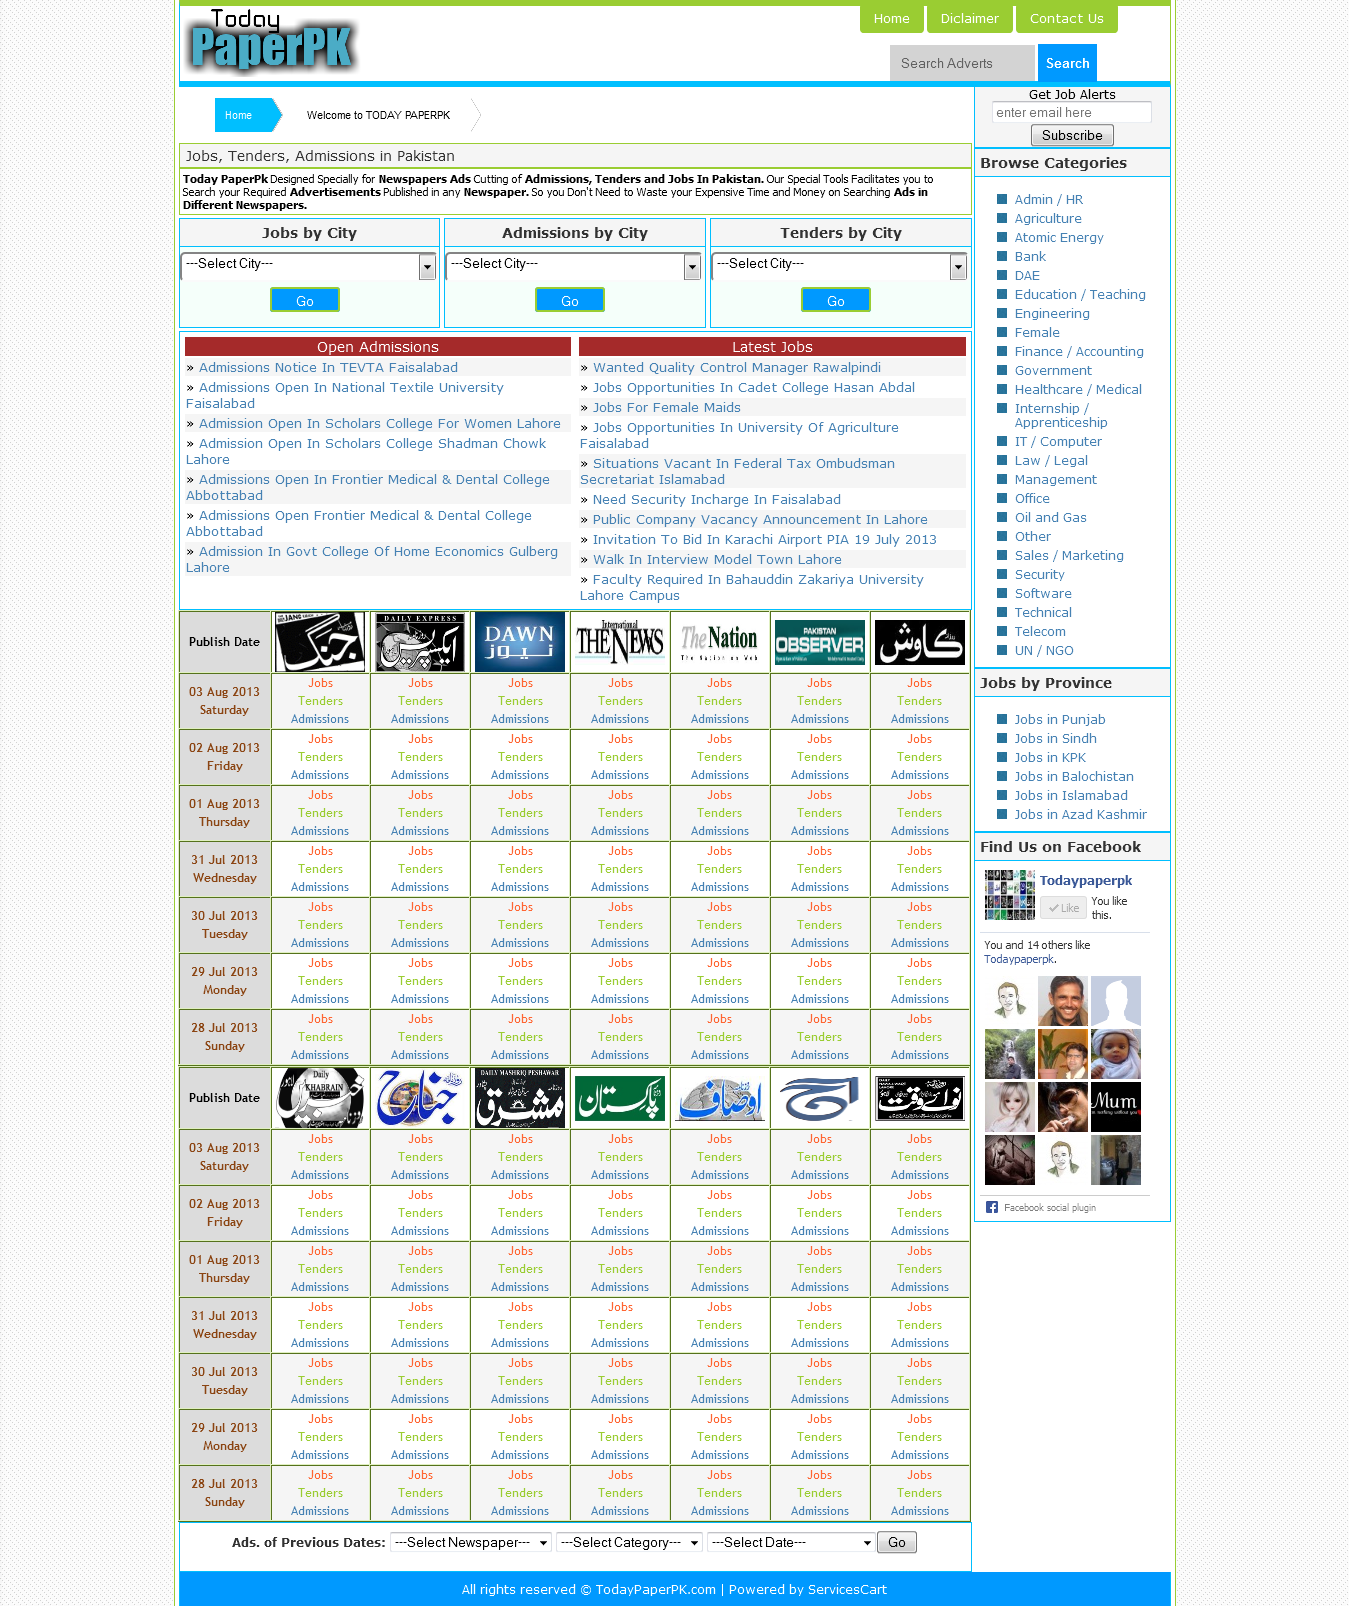This screenshot has width=1349, height=1606.
Task: Open the Daily Khabrain newspaper logo
Action: [320, 1098]
